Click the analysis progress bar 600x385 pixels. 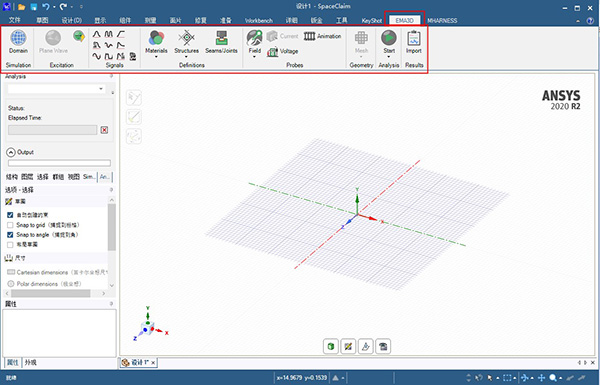pos(52,130)
